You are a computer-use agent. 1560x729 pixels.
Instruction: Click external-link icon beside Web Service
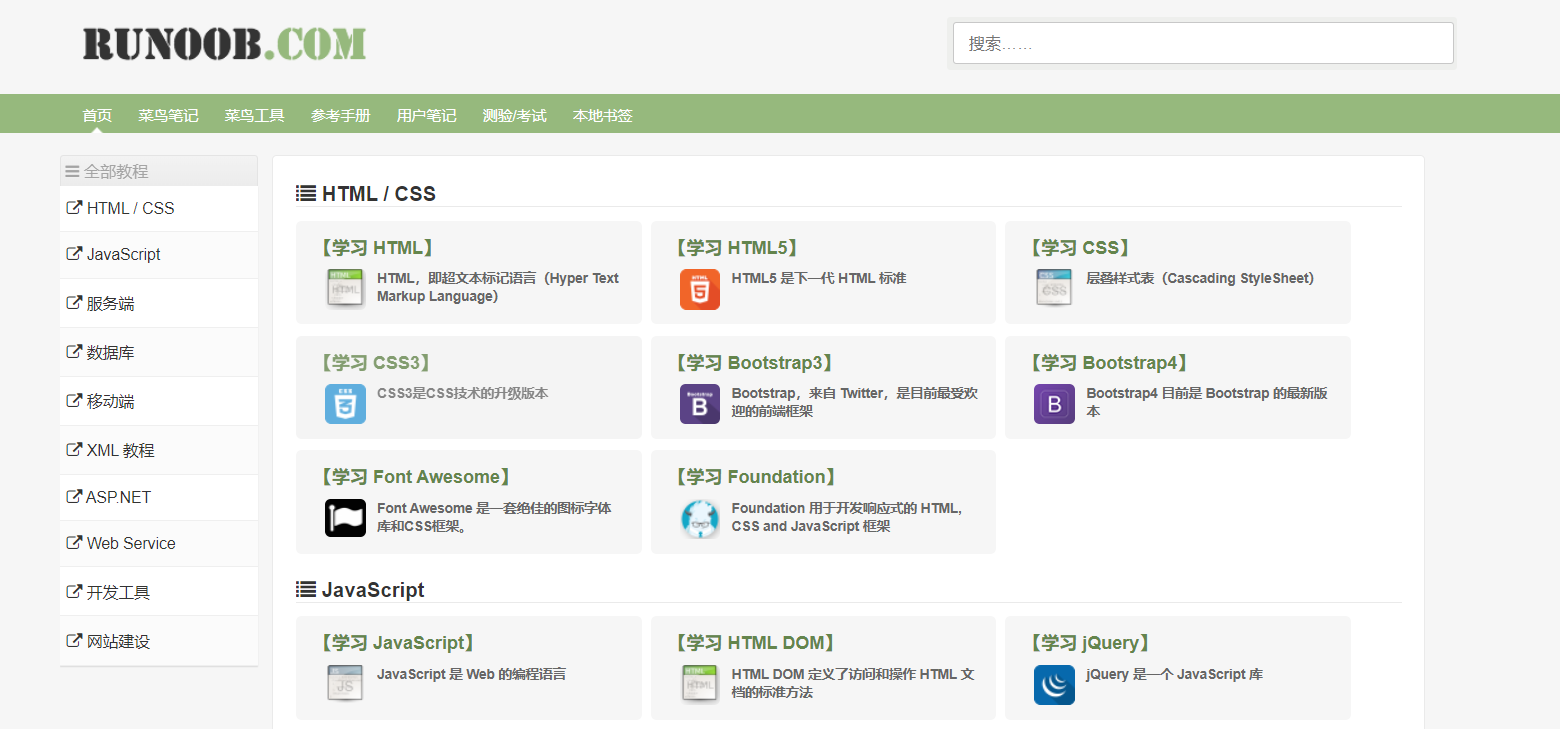(73, 543)
